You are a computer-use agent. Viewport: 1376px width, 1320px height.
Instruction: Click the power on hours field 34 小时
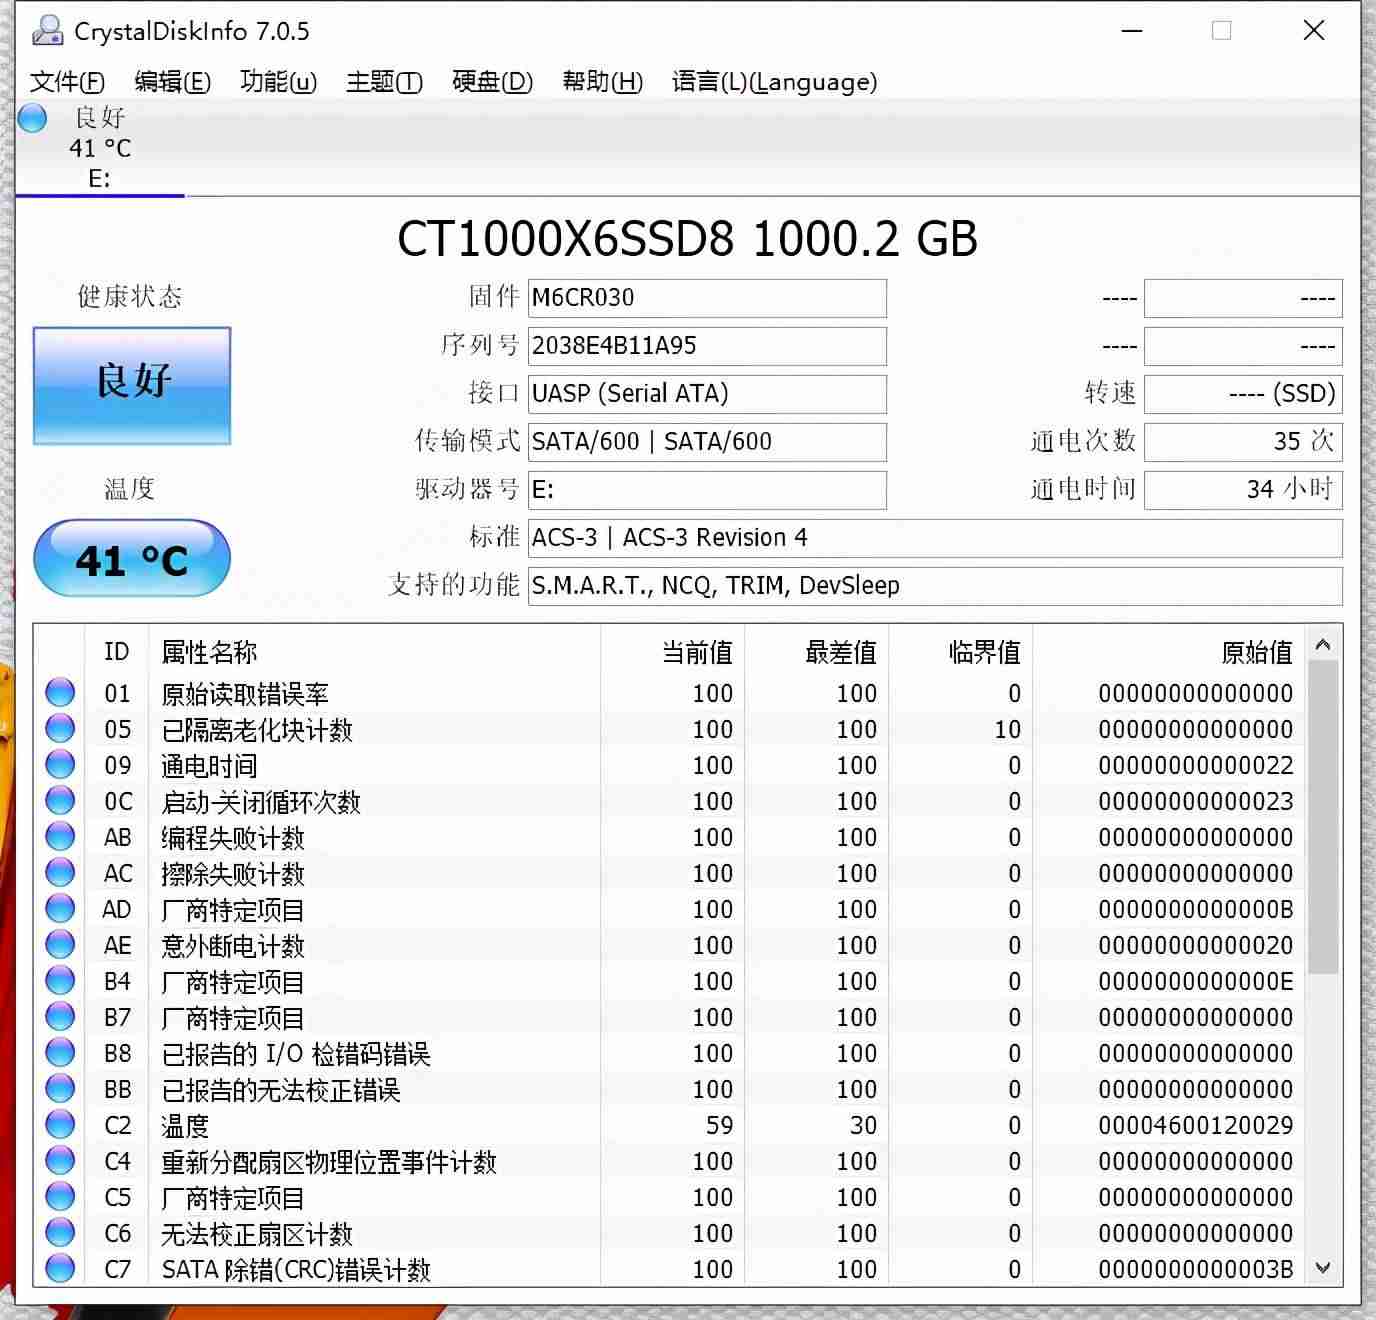click(x=1243, y=490)
